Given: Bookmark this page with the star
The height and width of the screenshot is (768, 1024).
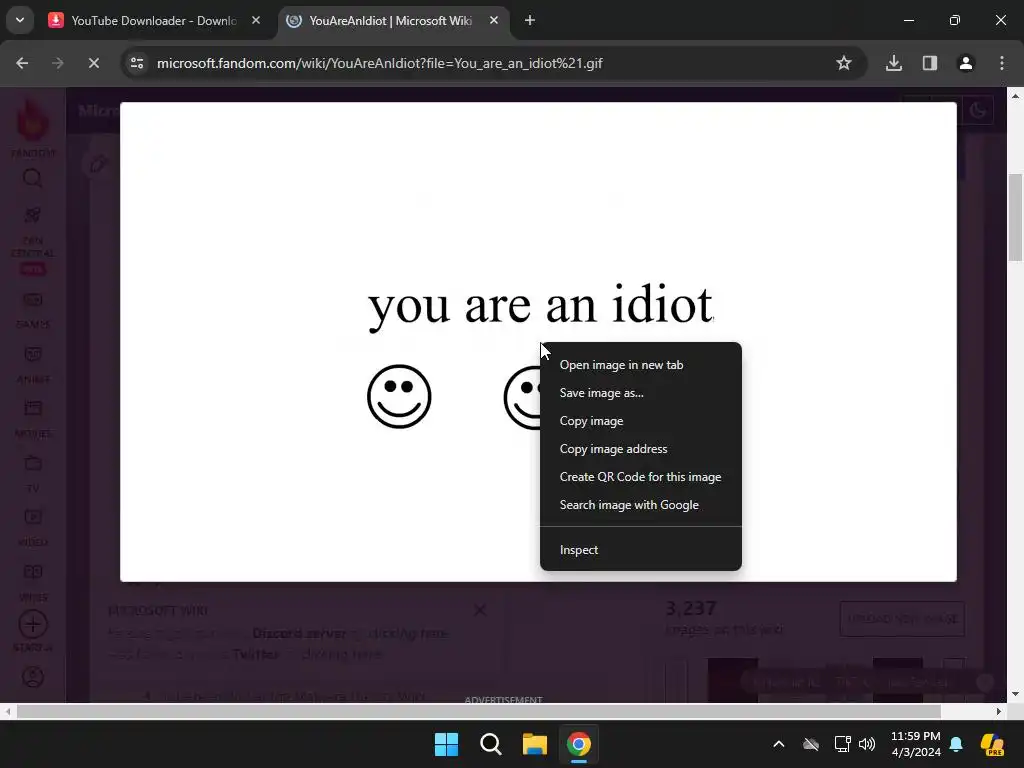Looking at the screenshot, I should click(x=844, y=63).
